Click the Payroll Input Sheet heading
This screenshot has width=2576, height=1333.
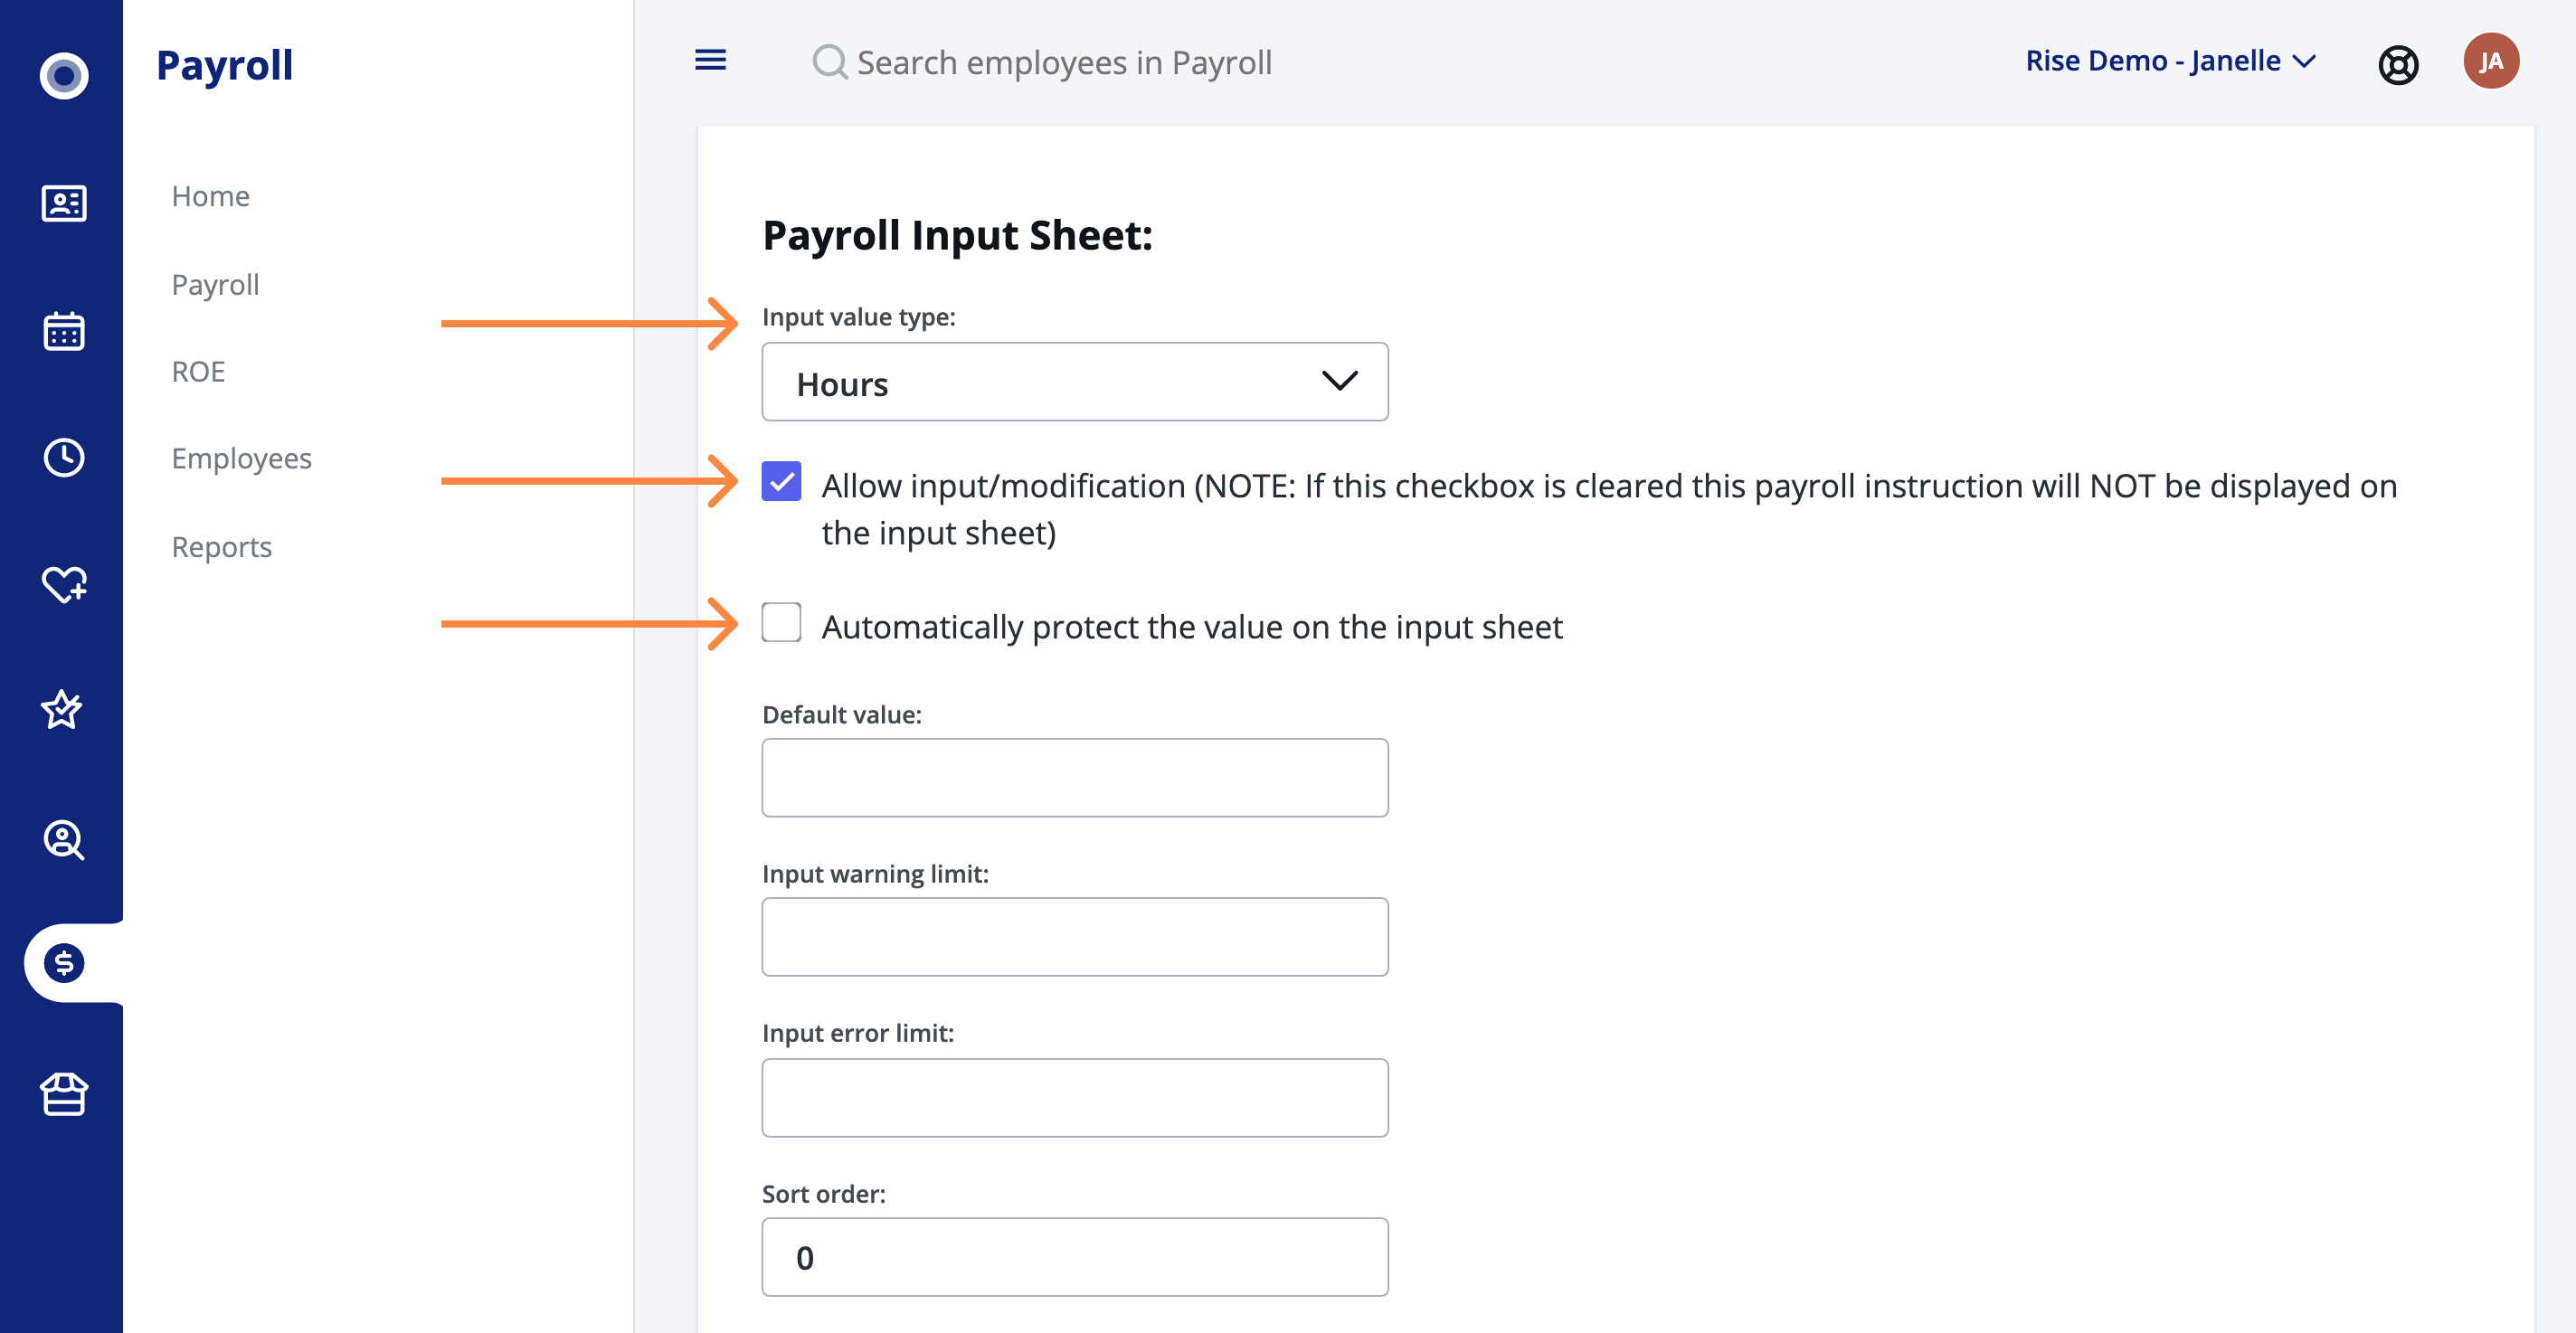pyautogui.click(x=957, y=236)
